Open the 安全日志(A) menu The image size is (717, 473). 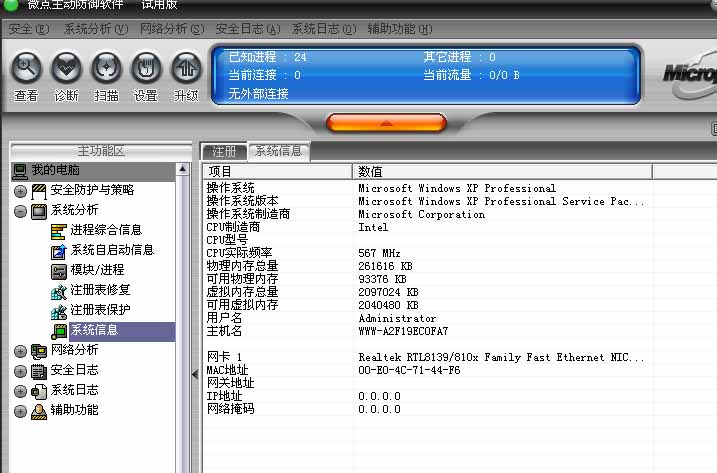point(248,29)
